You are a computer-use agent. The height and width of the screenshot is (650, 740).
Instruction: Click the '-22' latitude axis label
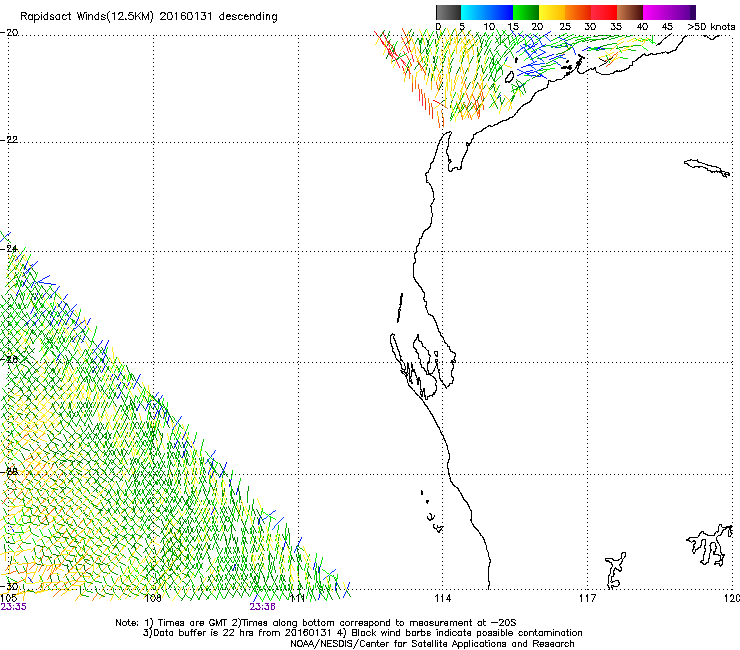tap(9, 140)
